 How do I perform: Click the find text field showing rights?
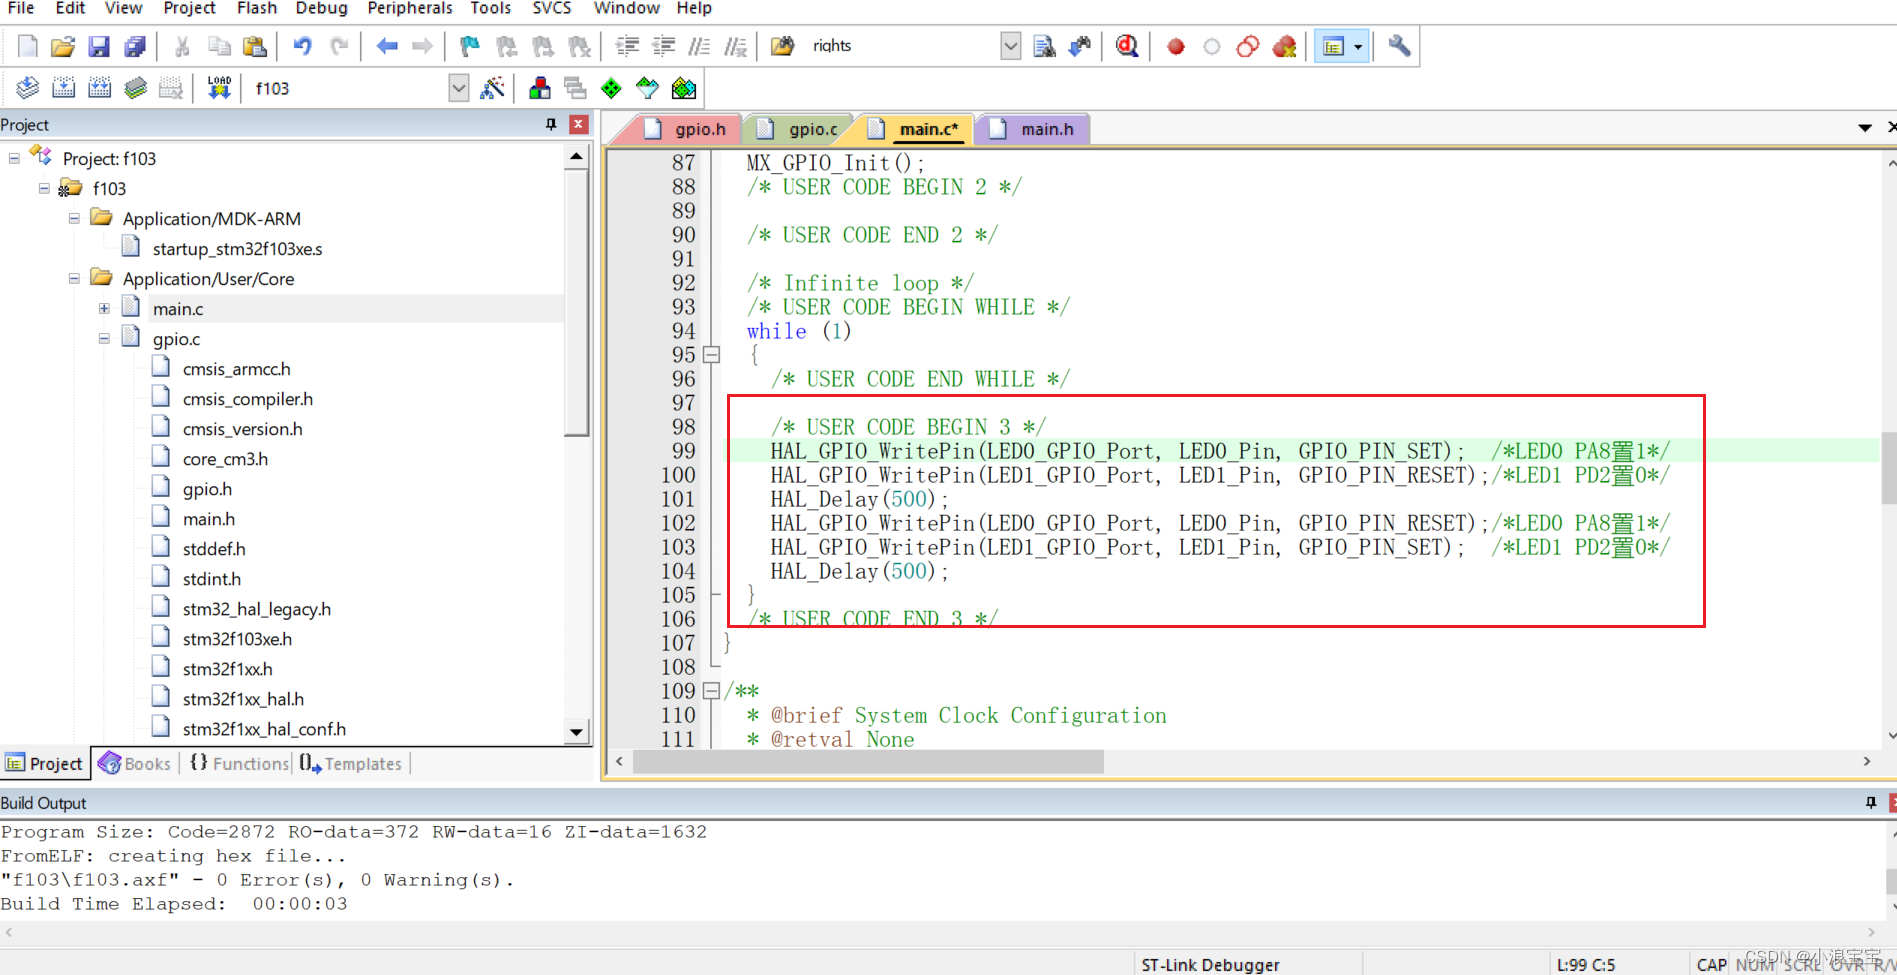tap(903, 46)
